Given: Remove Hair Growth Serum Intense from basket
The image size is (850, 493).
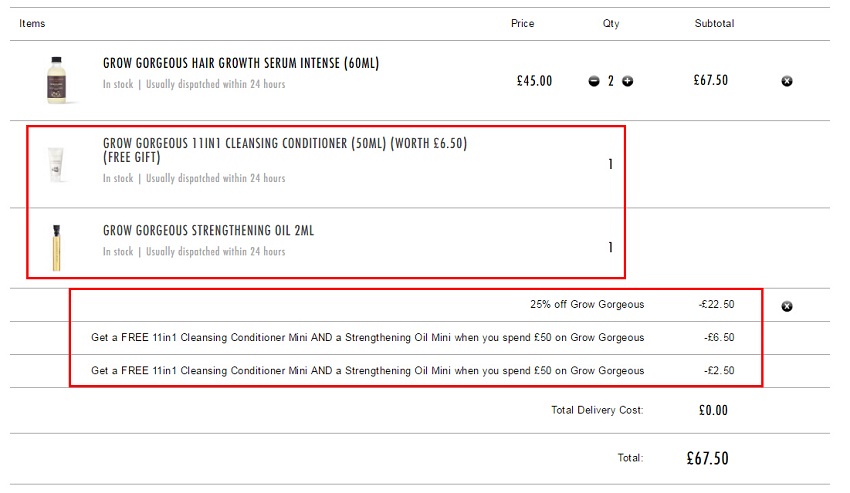Looking at the screenshot, I should tap(787, 81).
